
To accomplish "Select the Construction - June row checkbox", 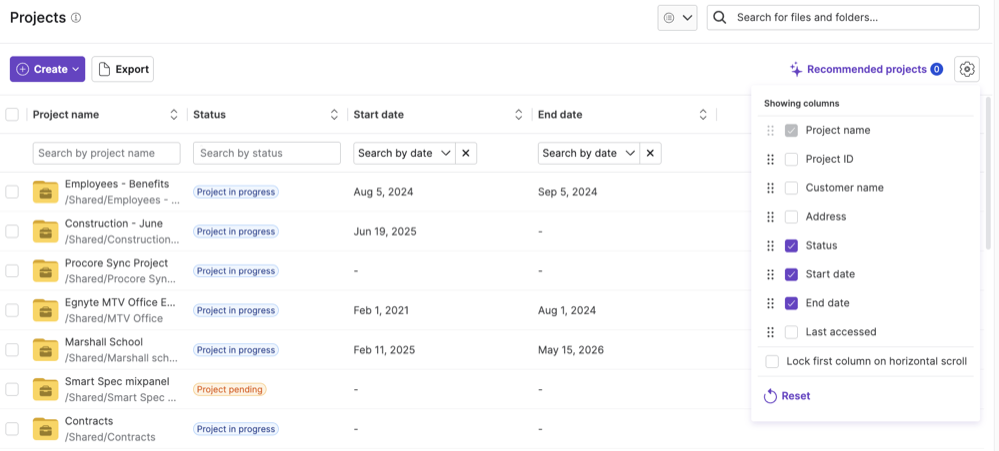I will pos(12,231).
